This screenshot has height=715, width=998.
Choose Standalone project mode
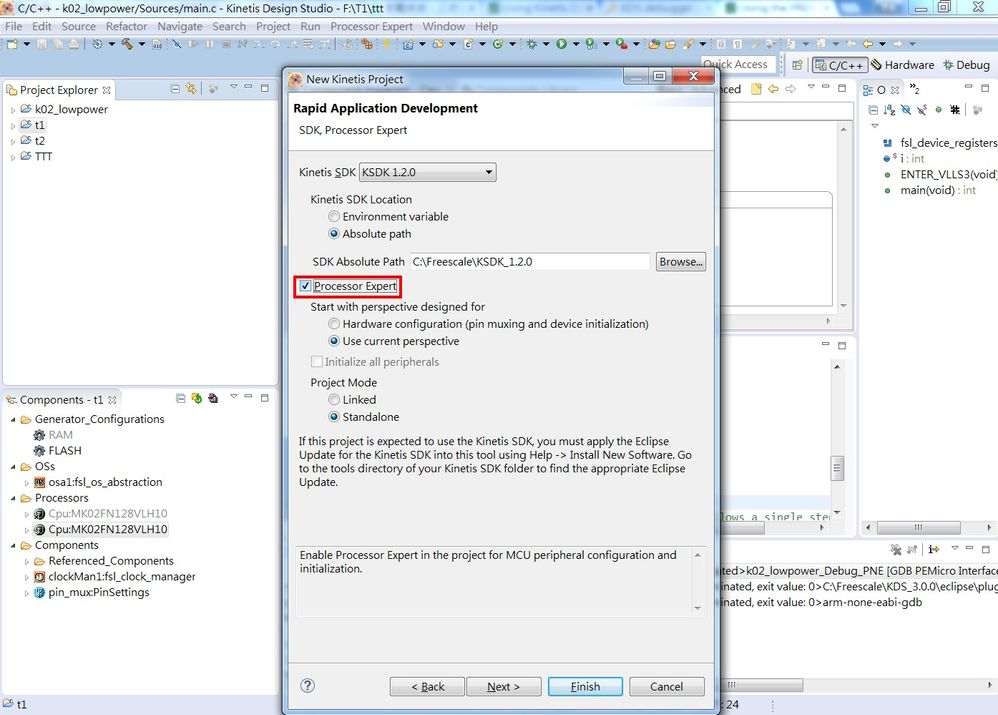coord(334,416)
